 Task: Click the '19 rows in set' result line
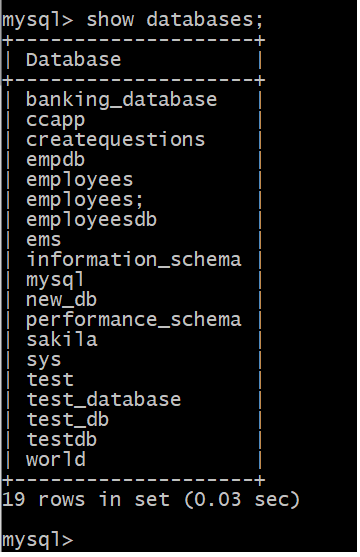point(151,500)
